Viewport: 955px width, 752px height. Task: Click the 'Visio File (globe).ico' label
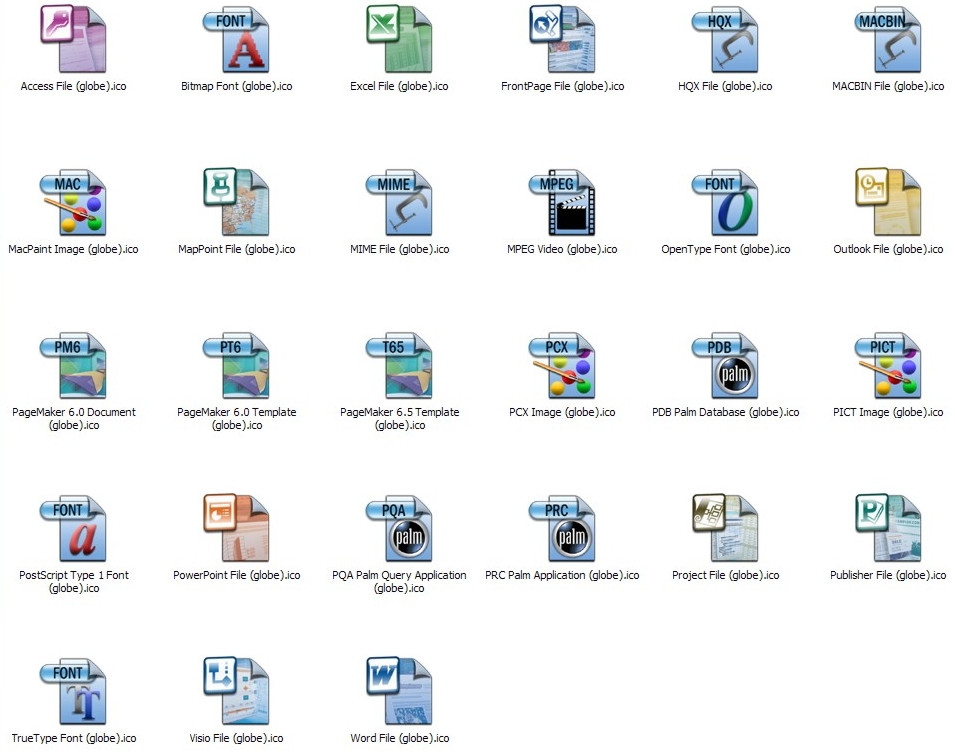pyautogui.click(x=236, y=739)
